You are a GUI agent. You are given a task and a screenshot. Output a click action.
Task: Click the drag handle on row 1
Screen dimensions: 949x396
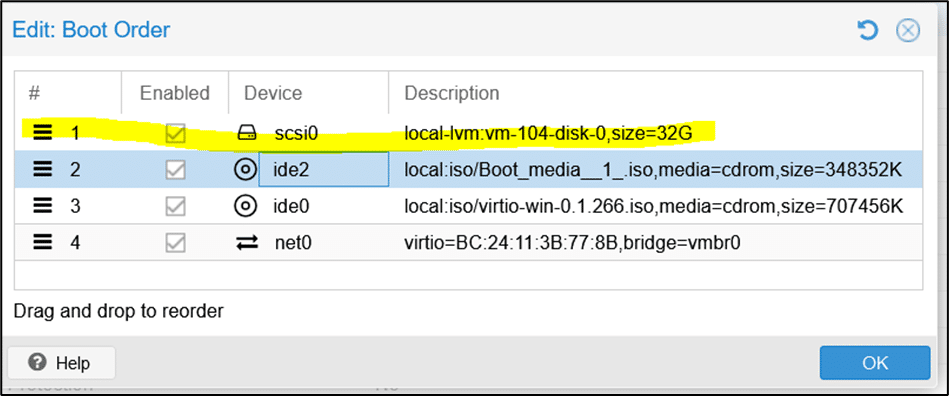(x=41, y=133)
